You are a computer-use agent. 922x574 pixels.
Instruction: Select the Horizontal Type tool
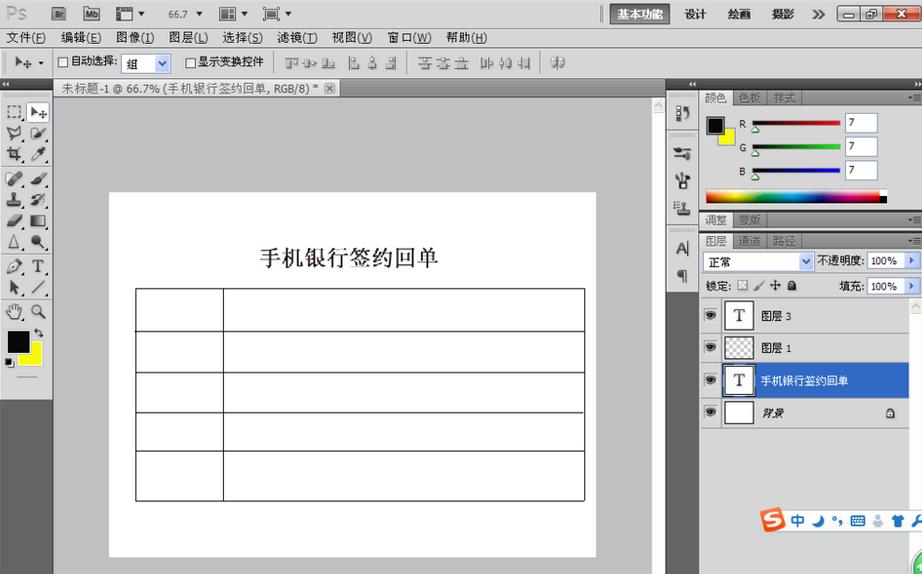[x=38, y=266]
